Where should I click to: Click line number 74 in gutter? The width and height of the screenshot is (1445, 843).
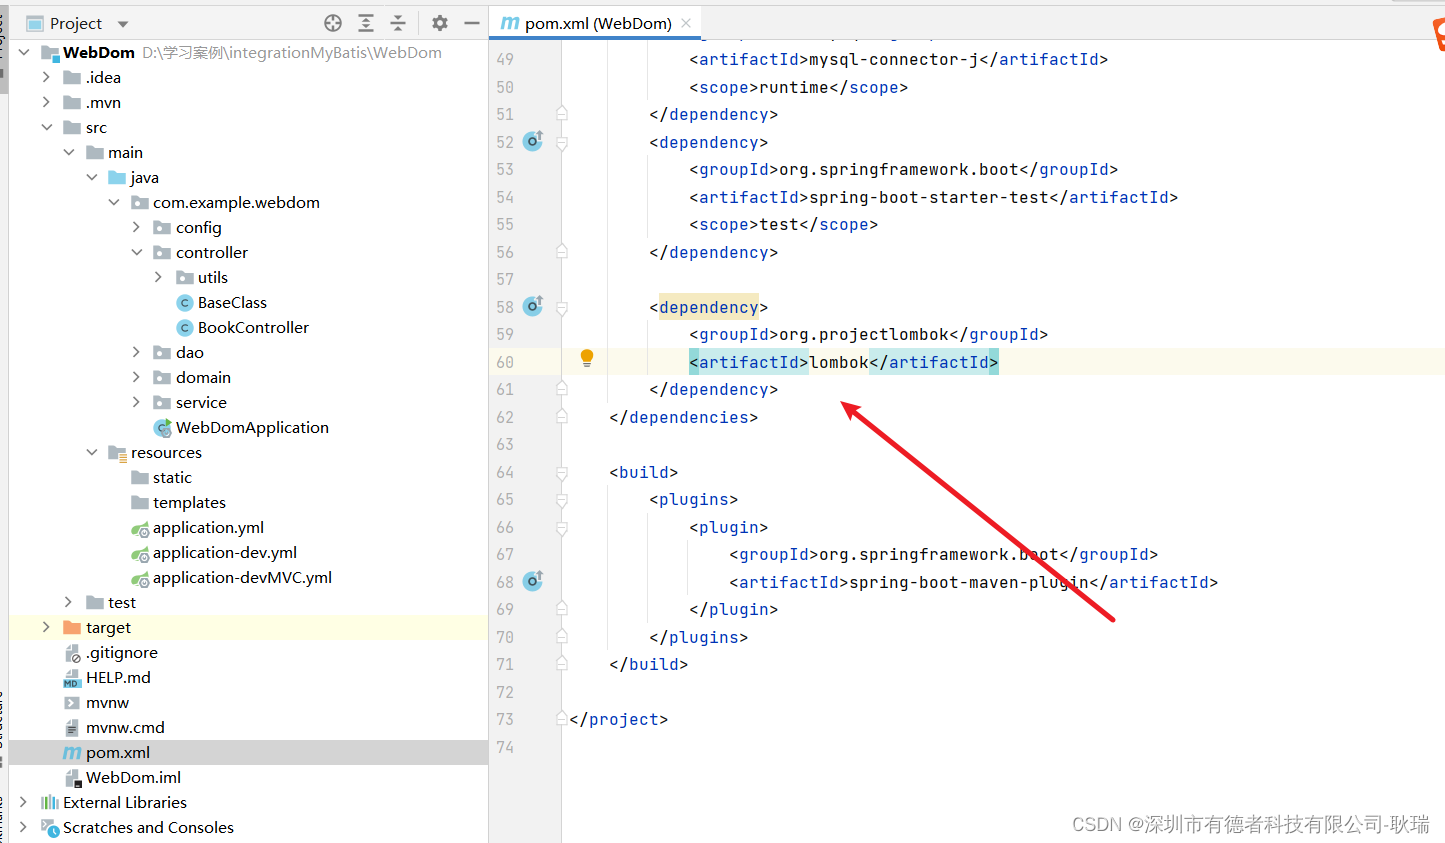point(505,747)
